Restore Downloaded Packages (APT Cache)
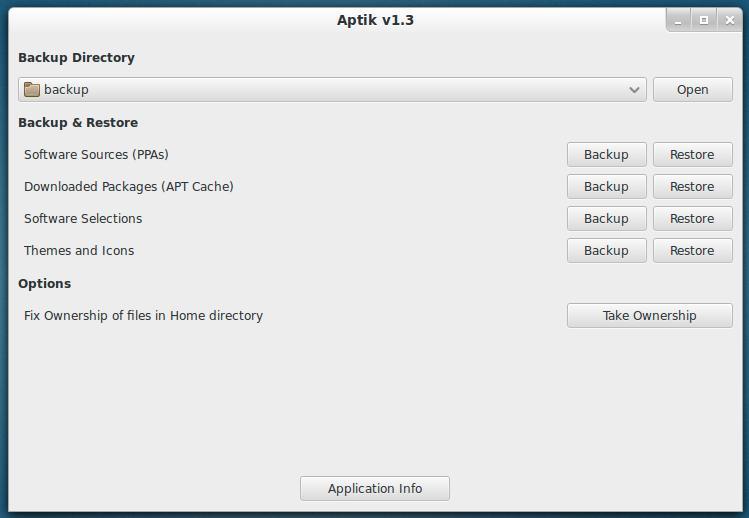The image size is (749, 518). [692, 187]
